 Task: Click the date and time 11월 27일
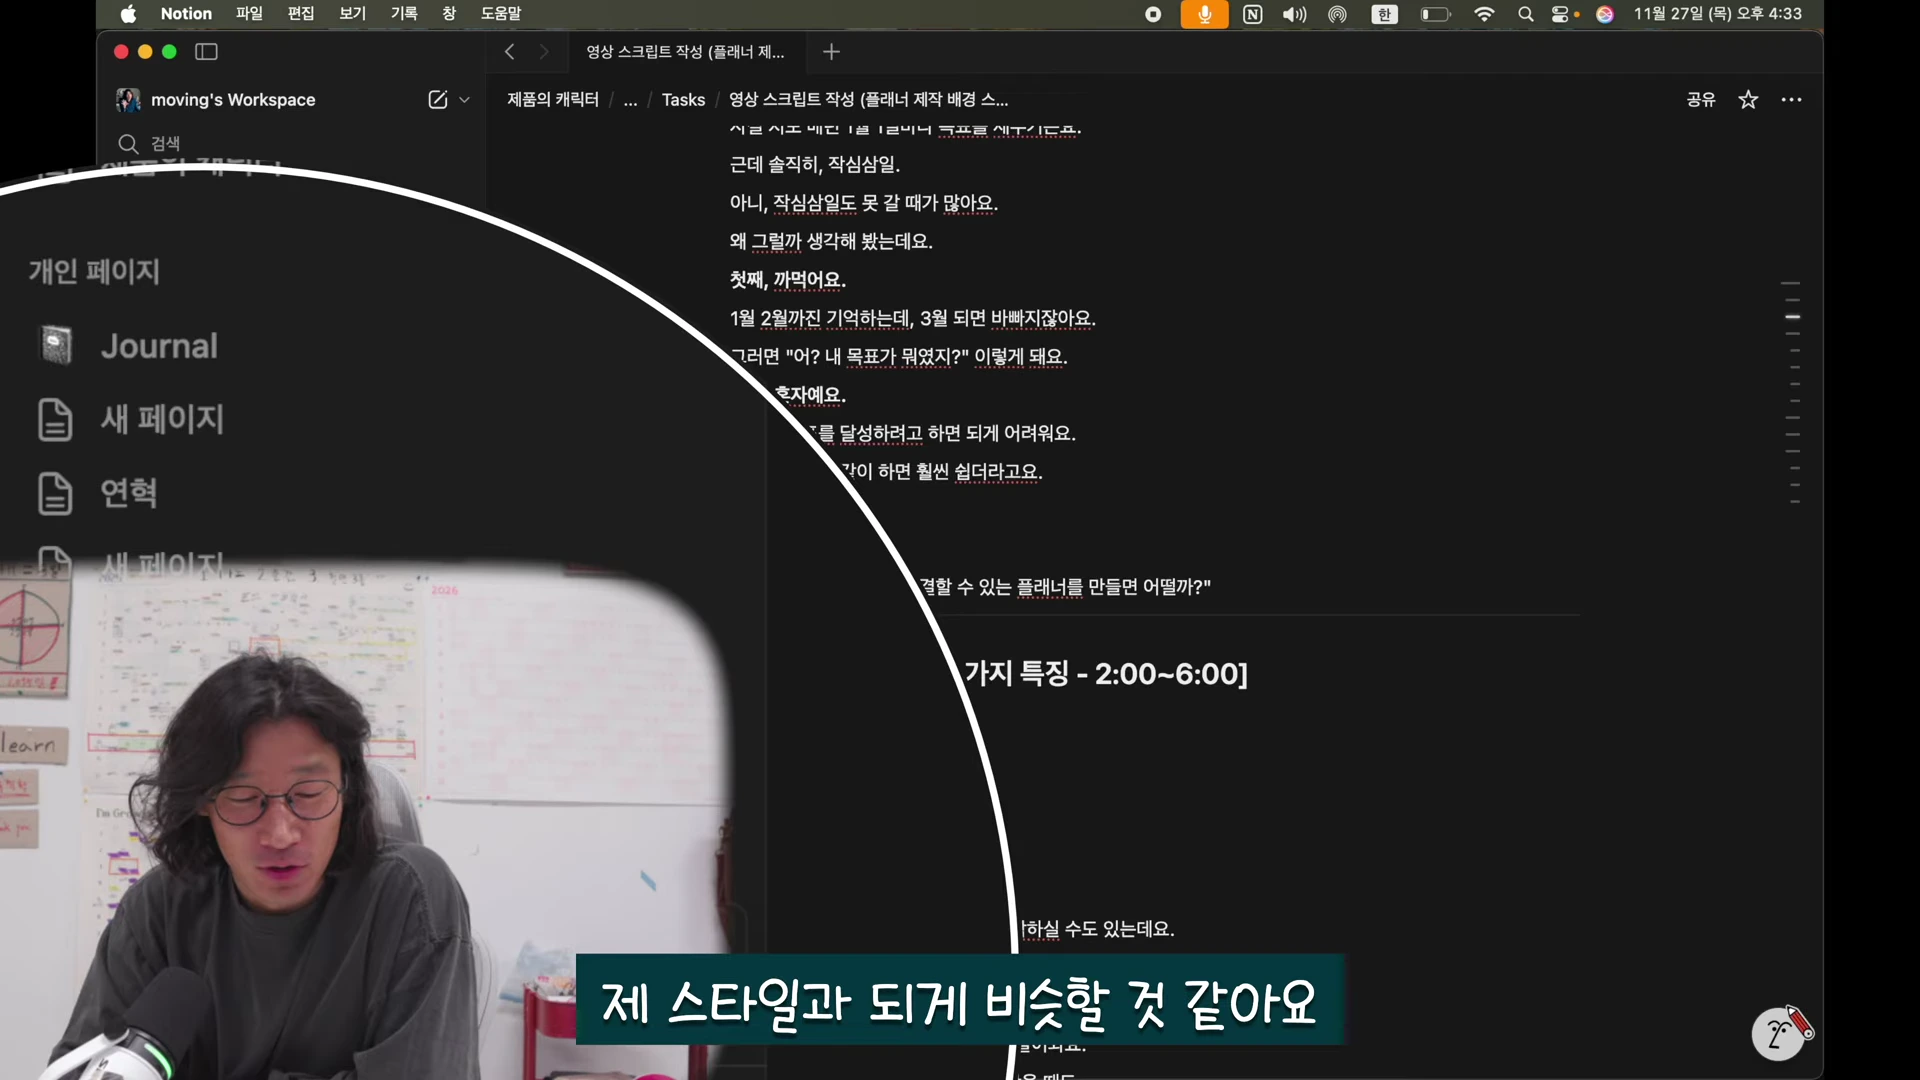point(1718,14)
